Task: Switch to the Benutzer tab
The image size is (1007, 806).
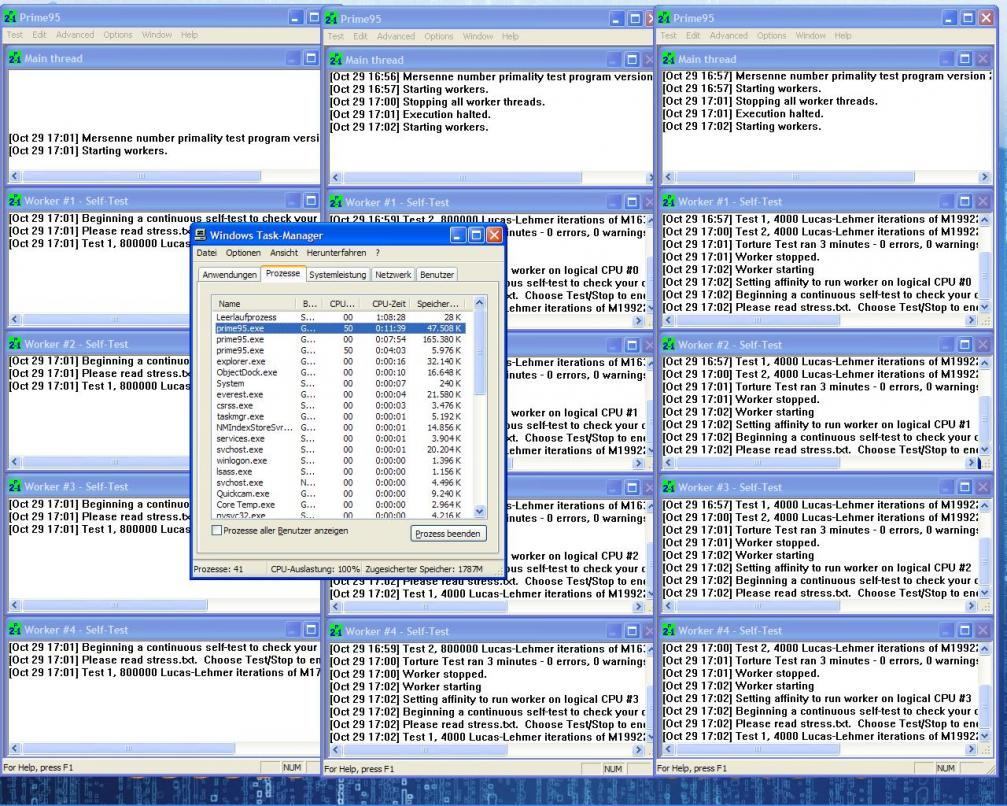Action: point(437,275)
